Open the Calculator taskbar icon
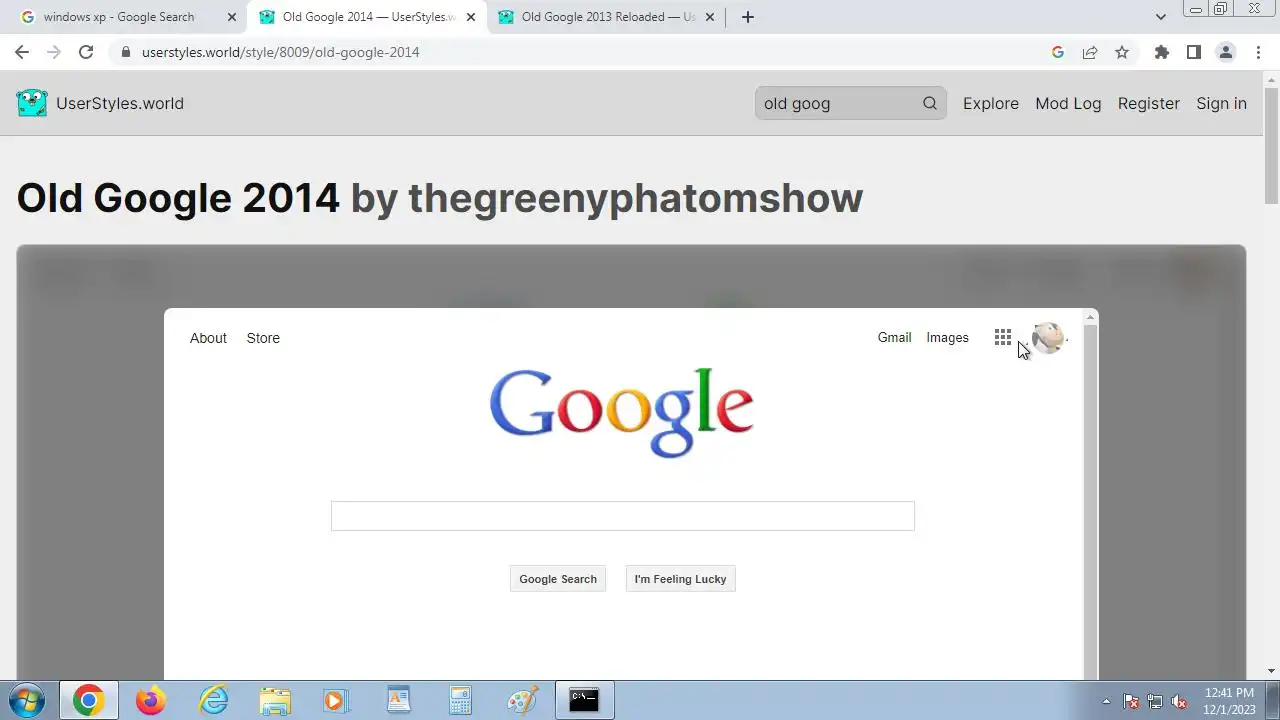 click(x=460, y=700)
